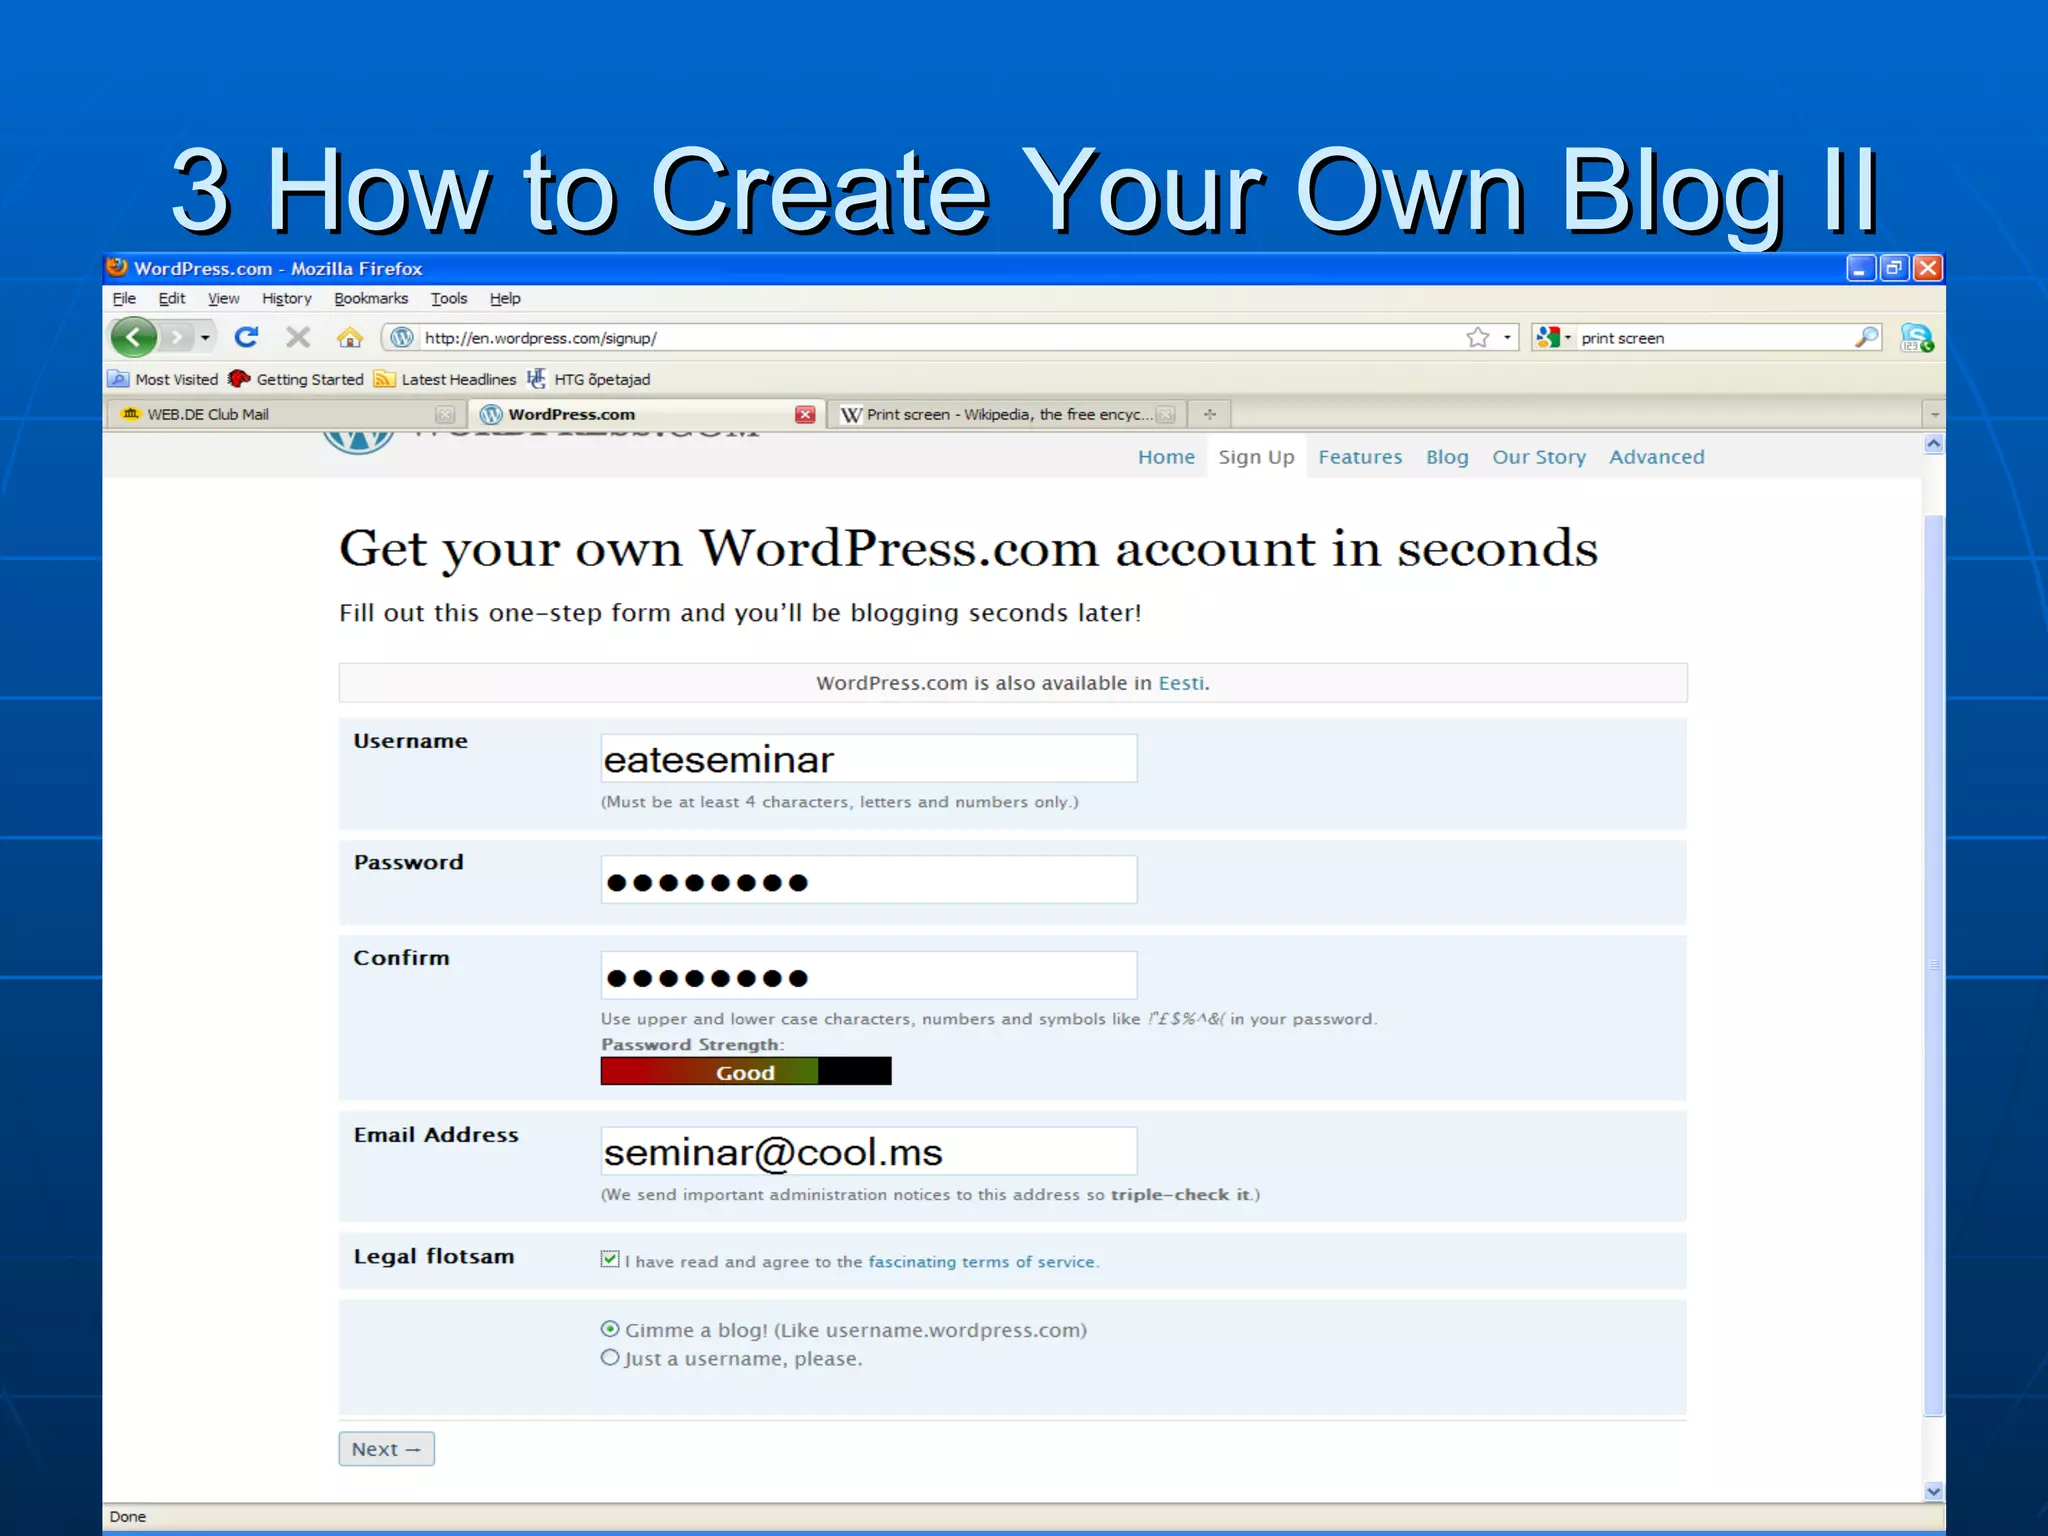2048x1536 pixels.
Task: Reload the page with the refresh icon
Action: tap(246, 337)
